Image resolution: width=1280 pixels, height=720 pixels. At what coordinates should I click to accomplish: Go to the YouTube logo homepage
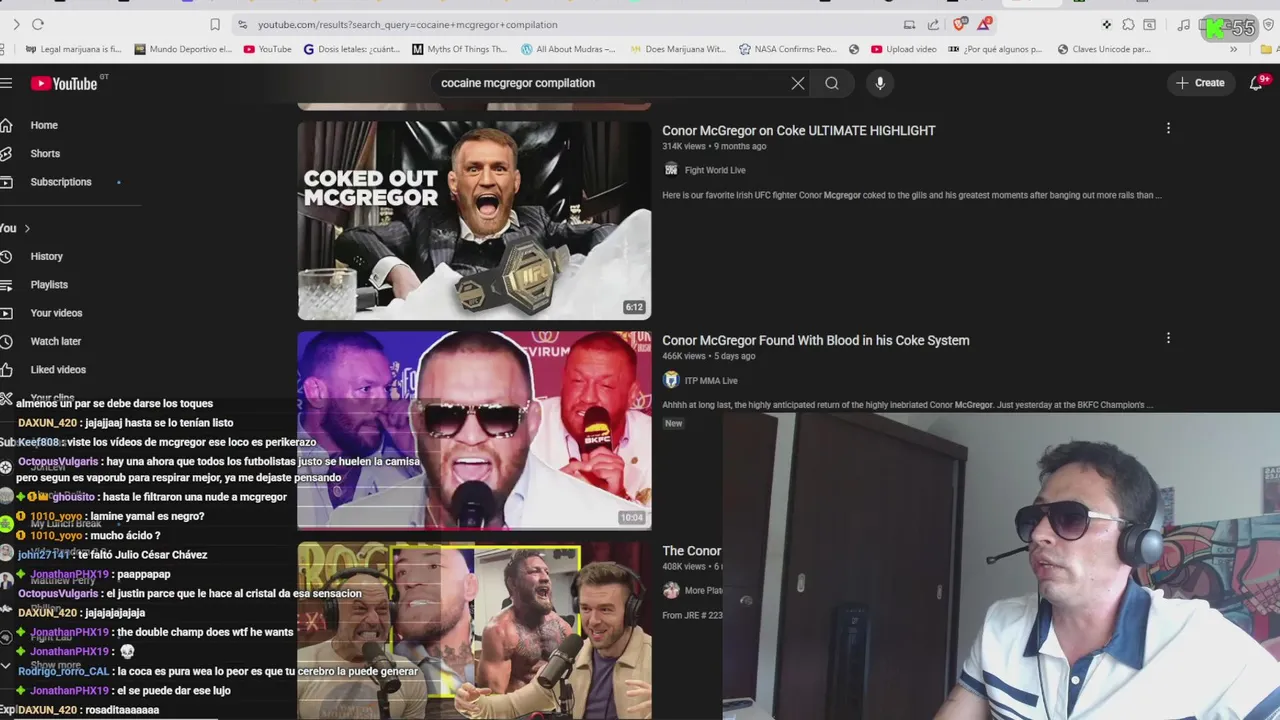pyautogui.click(x=64, y=84)
